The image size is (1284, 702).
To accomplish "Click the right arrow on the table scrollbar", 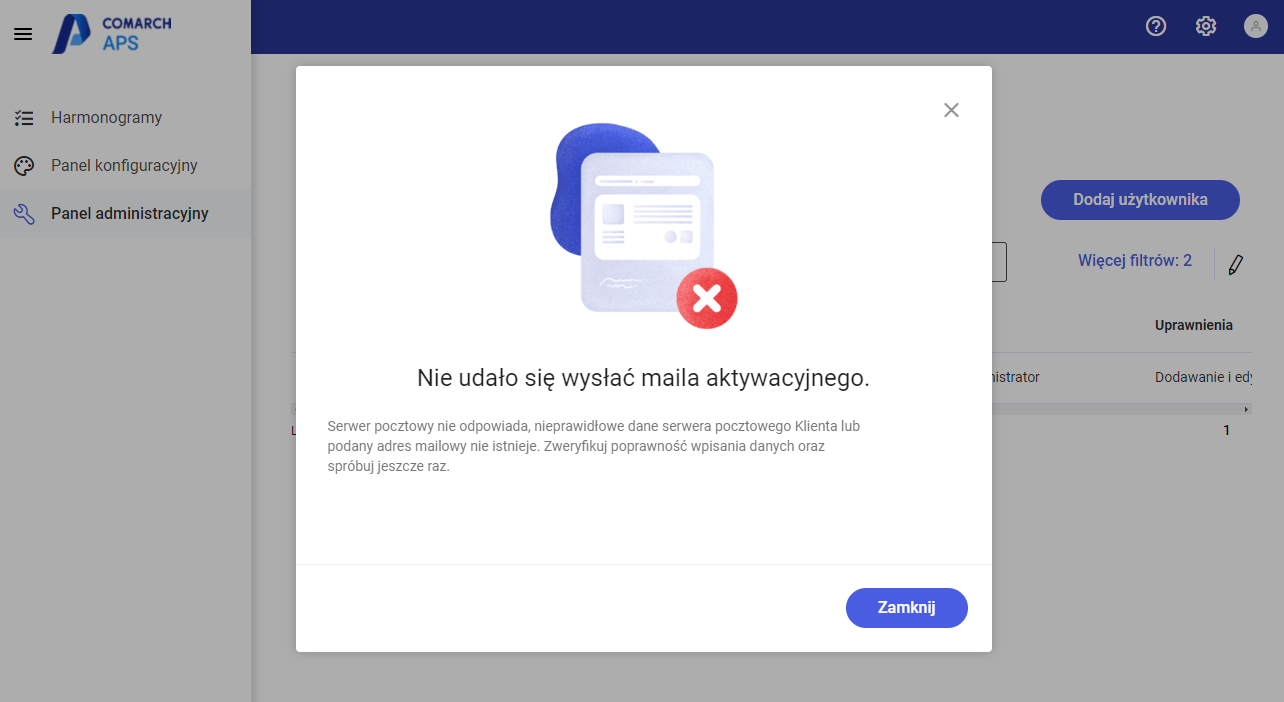I will click(1247, 409).
